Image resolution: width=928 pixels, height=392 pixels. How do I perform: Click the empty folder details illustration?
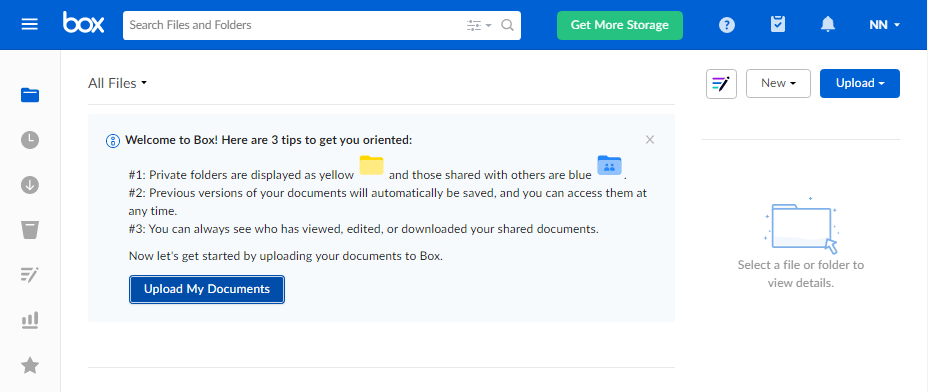(x=801, y=225)
